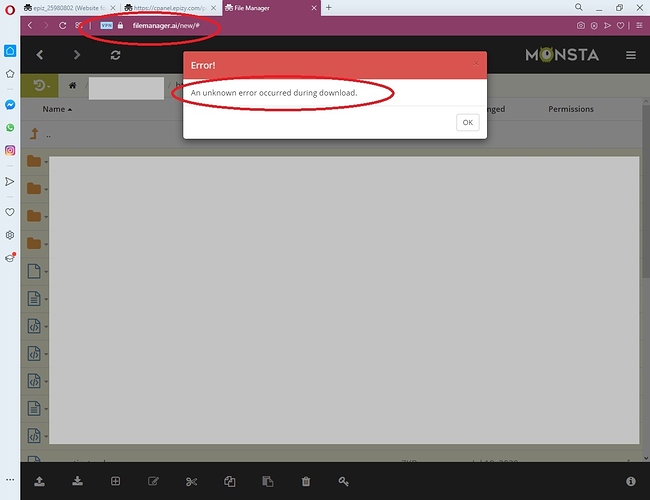Screen dimensions: 650x500
Task: Click the snapshot camera icon in address bar
Action: click(x=581, y=26)
